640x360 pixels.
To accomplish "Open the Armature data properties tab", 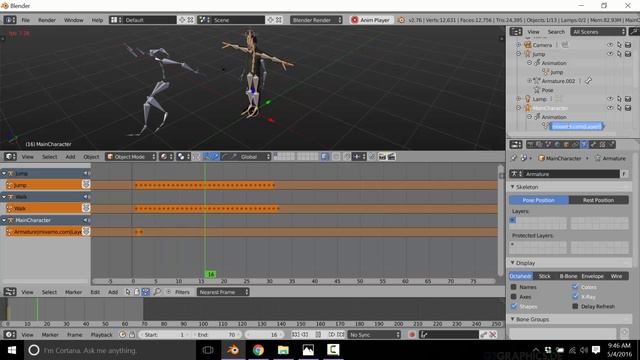I will tap(584, 144).
